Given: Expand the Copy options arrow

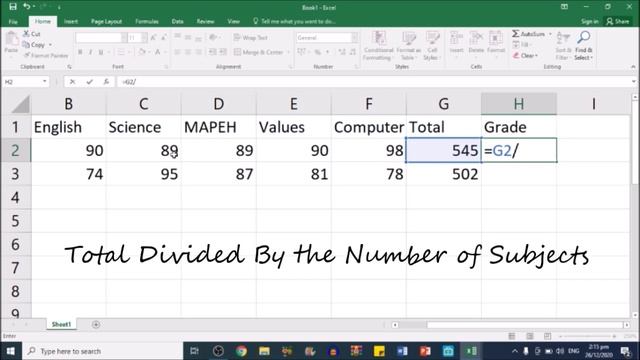Looking at the screenshot, I should click(x=50, y=45).
